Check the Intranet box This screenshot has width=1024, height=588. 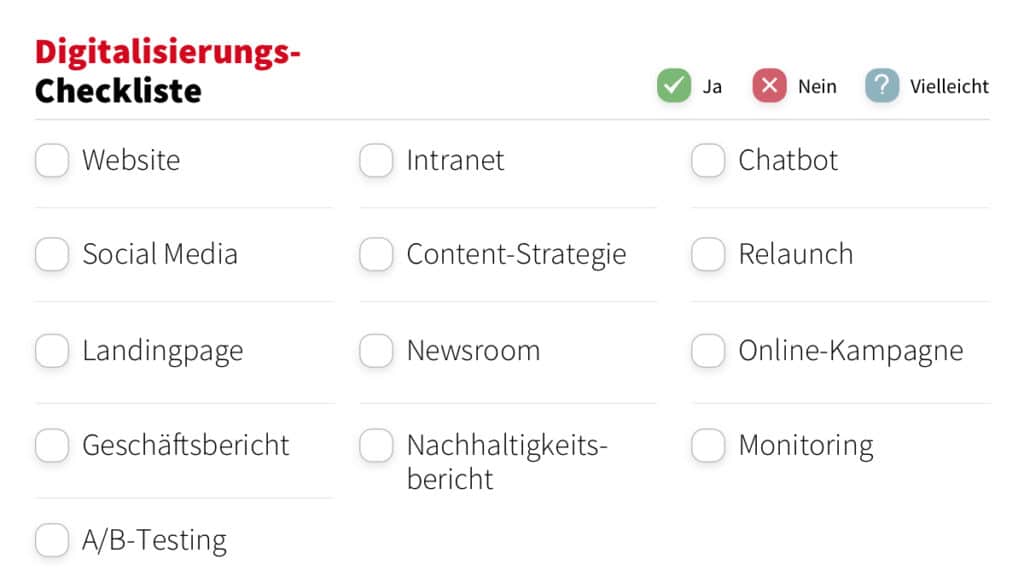tap(376, 160)
